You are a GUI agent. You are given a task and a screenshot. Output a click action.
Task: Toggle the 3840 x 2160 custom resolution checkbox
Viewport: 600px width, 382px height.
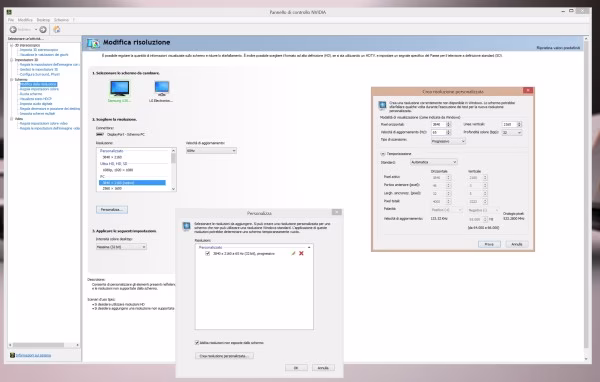pyautogui.click(x=208, y=253)
